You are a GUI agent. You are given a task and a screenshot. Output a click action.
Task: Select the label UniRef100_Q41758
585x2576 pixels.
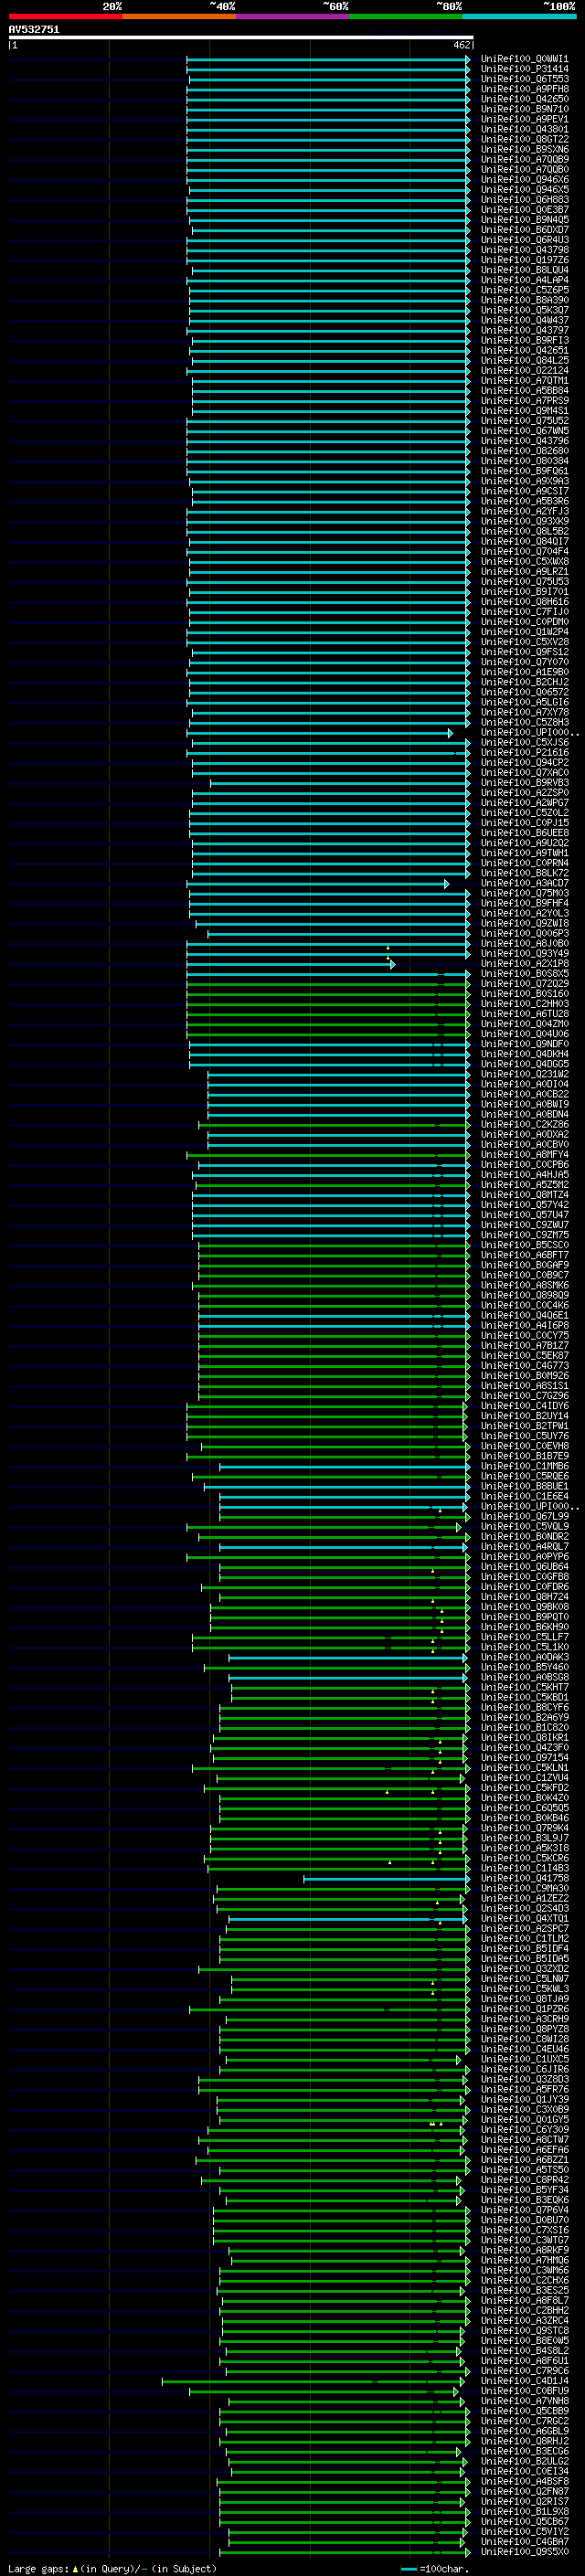point(524,1879)
